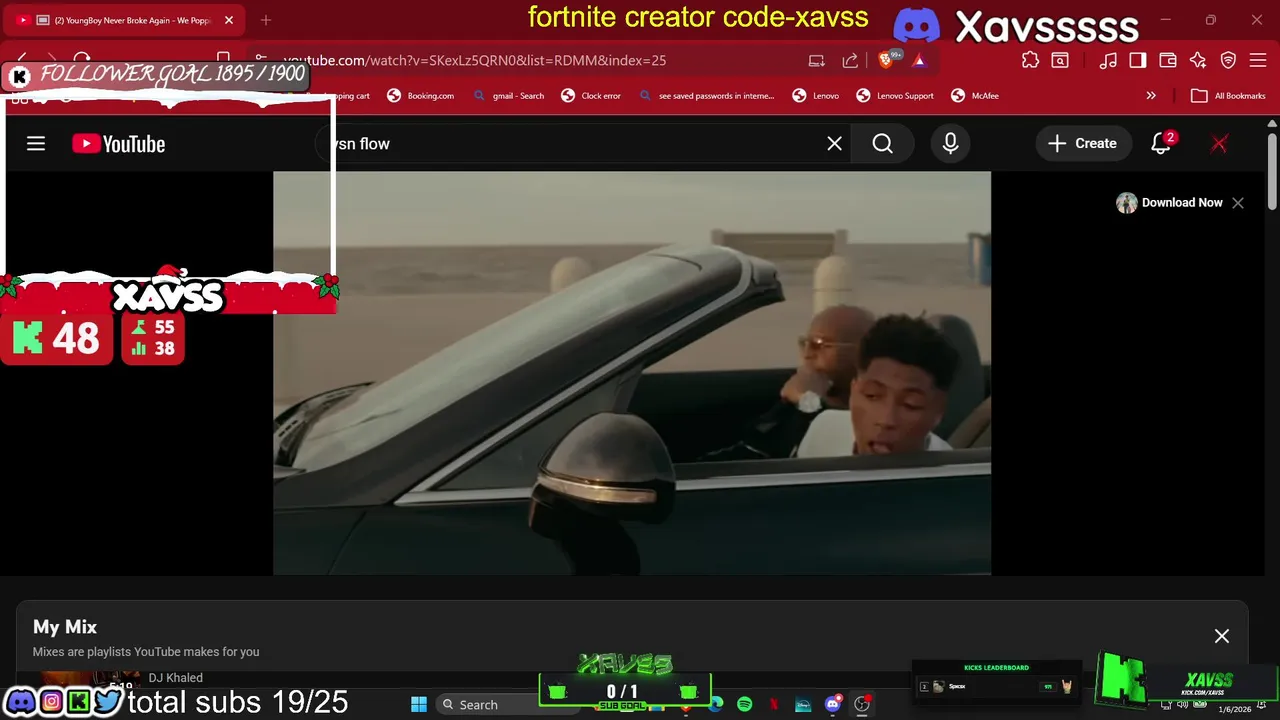Screen dimensions: 1280x720
Task: Open the Brave main menu
Action: point(1259,60)
